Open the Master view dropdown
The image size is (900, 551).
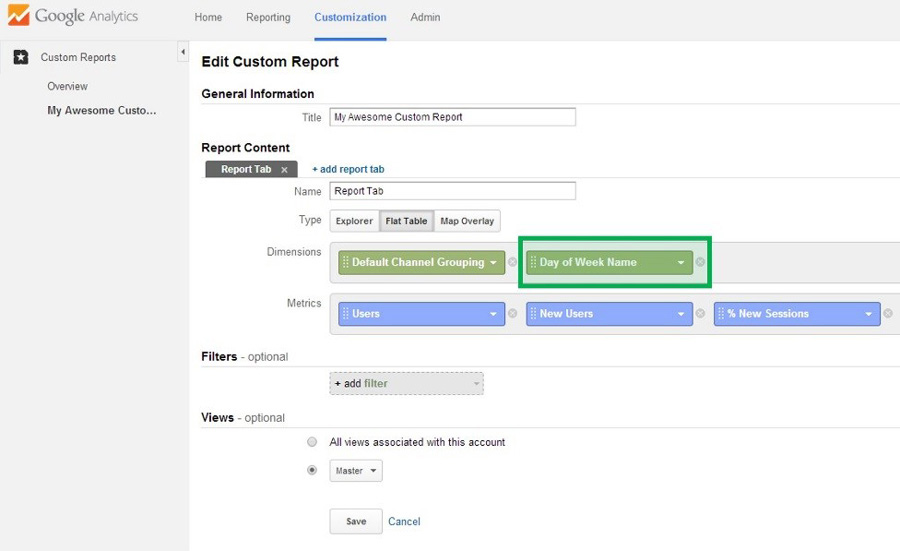pyautogui.click(x=356, y=471)
